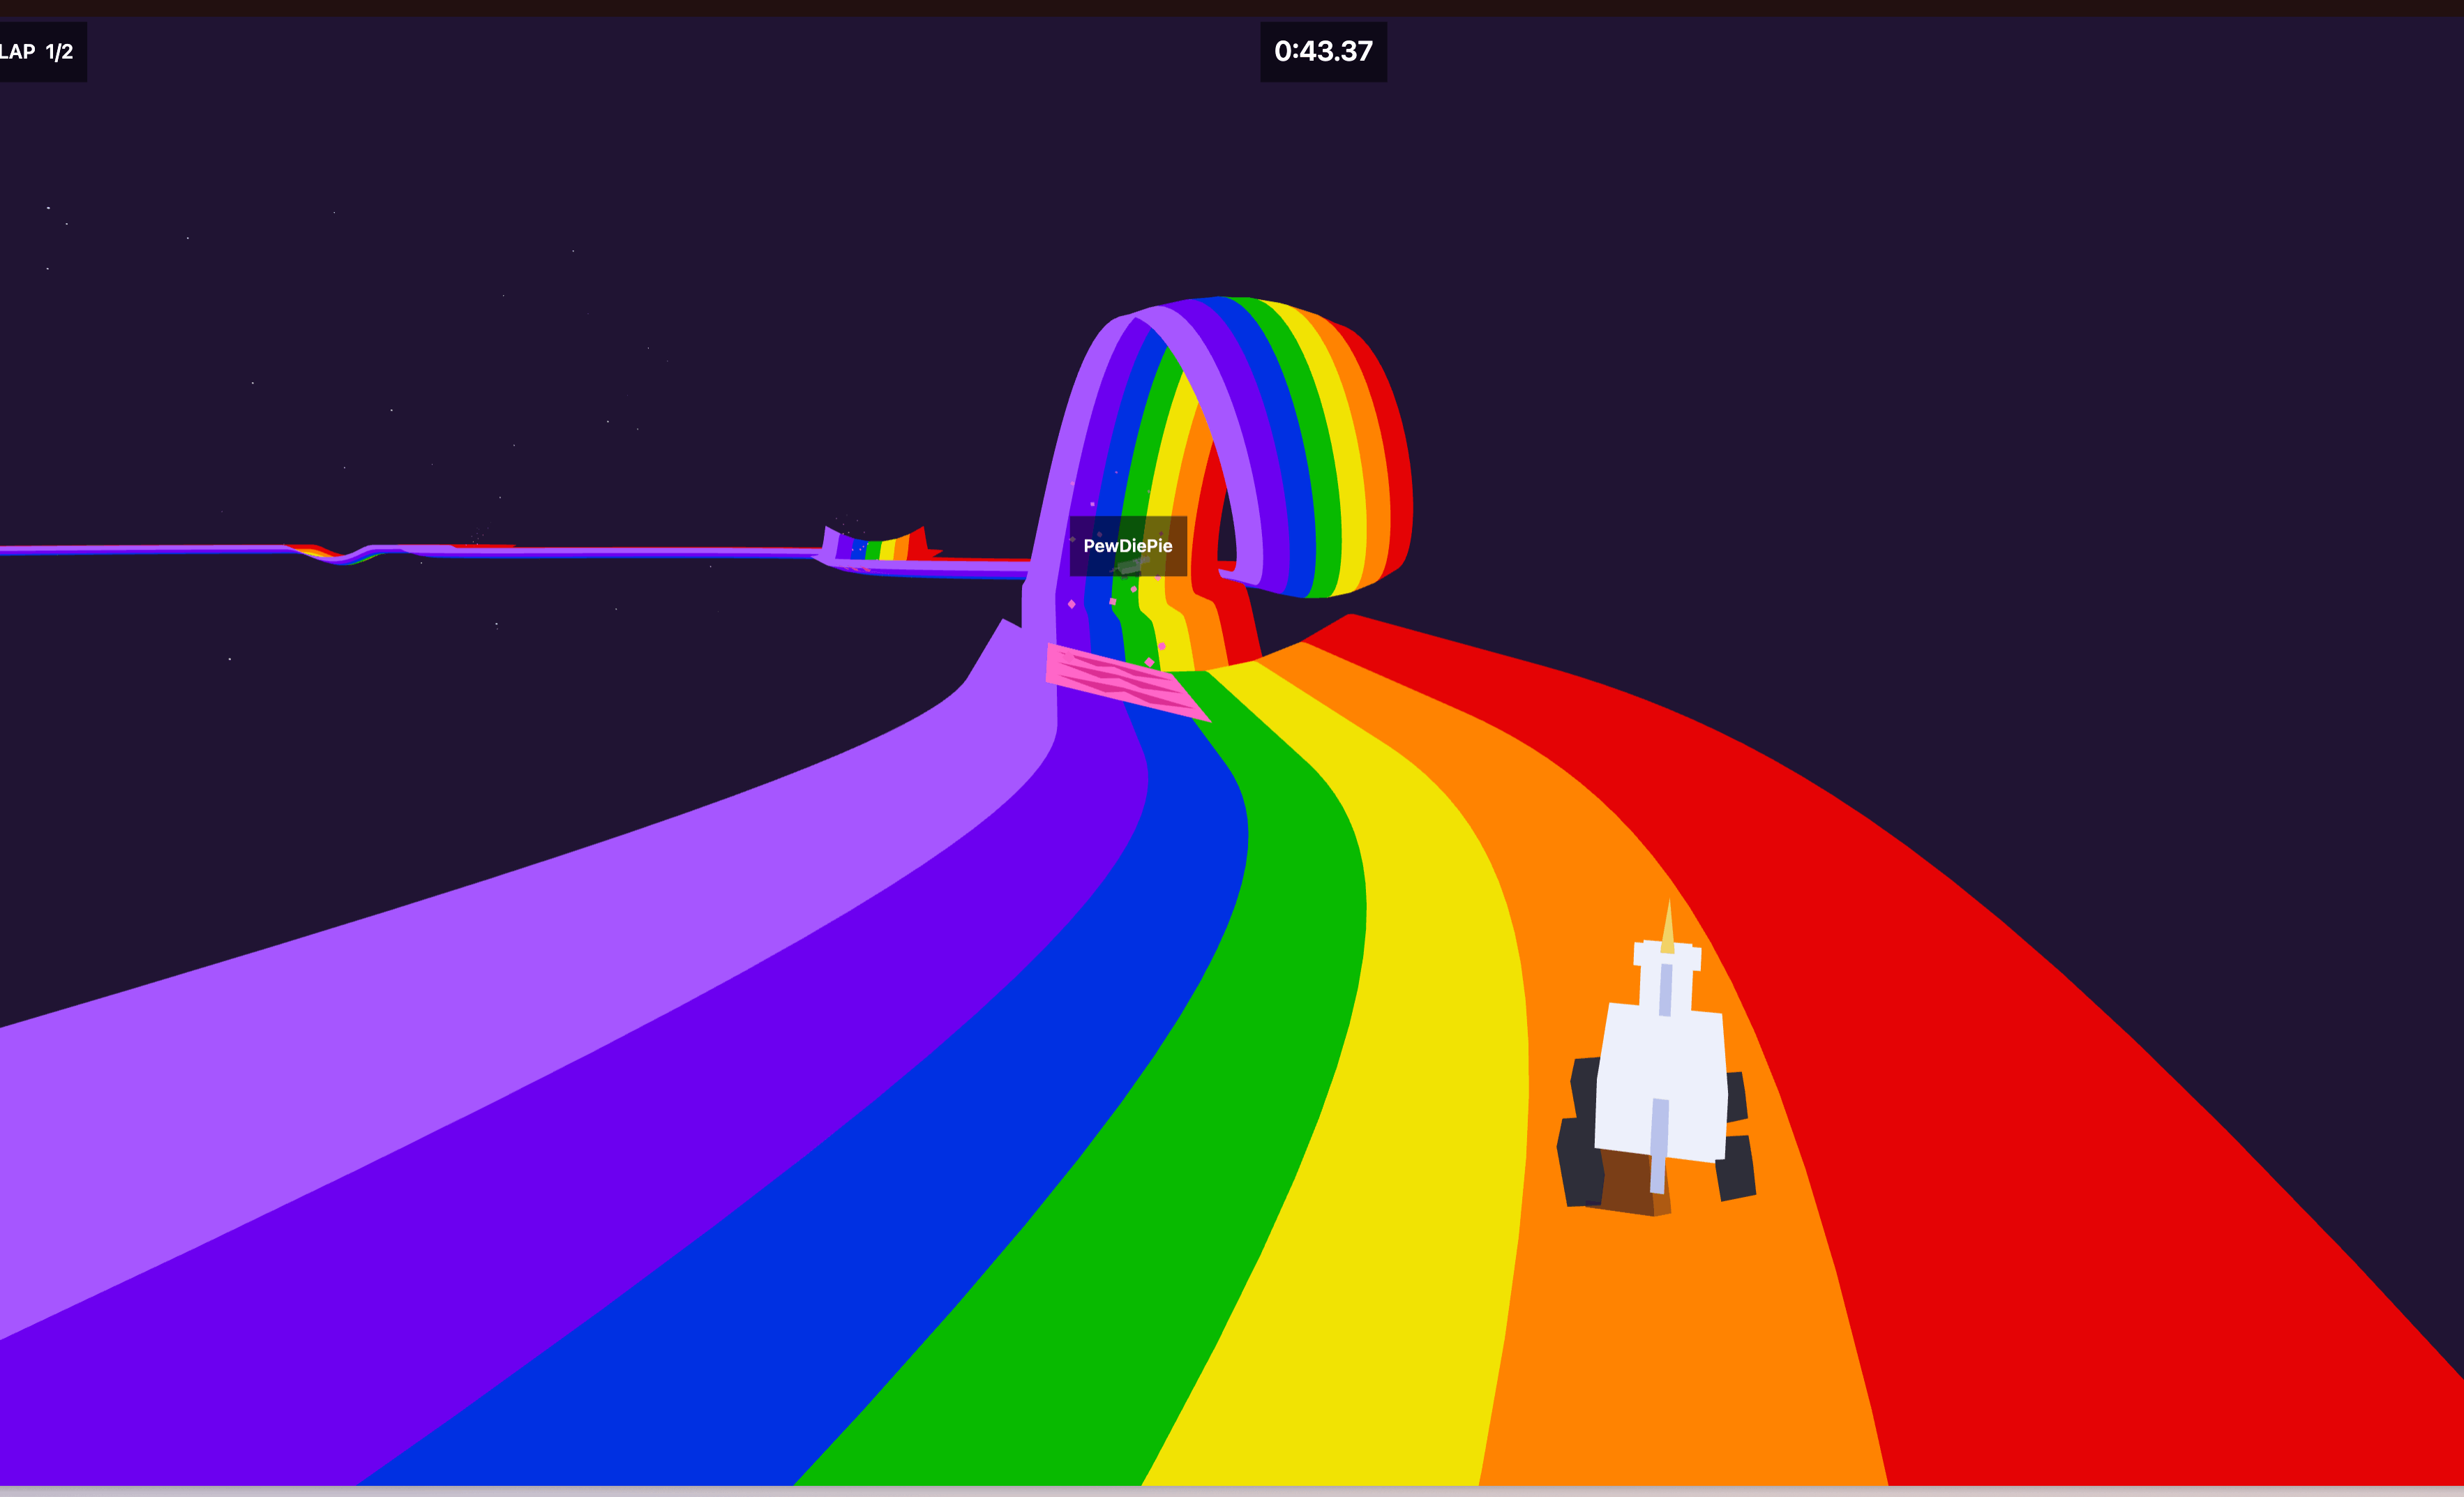Select the PewDiePie player name tag
This screenshot has width=2464, height=1497.
1128,546
